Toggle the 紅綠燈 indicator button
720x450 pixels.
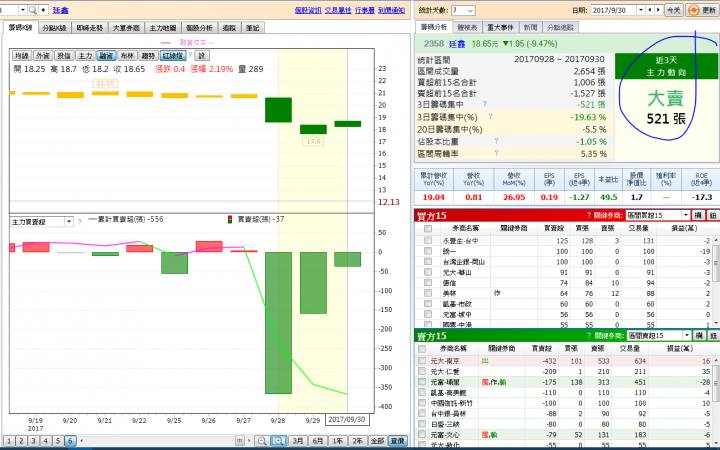(x=173, y=56)
